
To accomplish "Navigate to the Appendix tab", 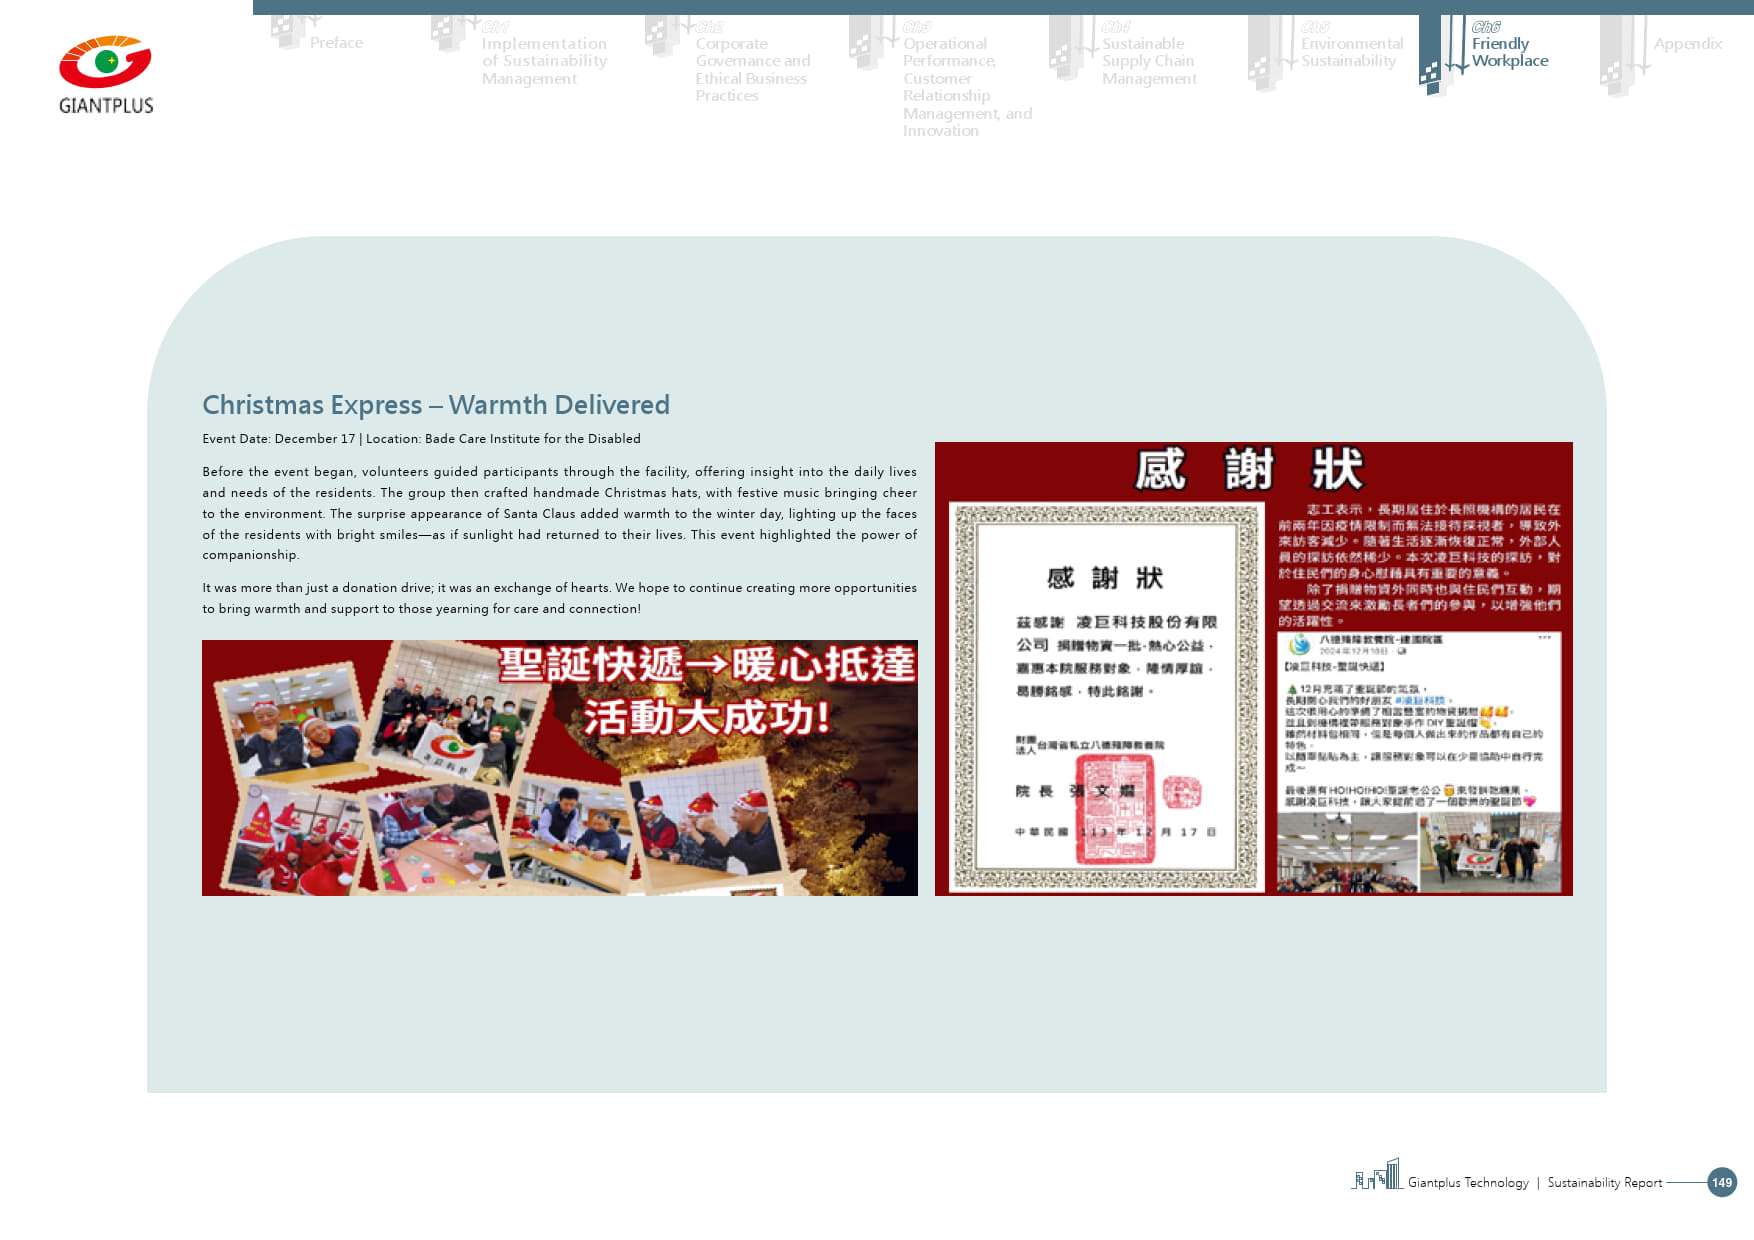I will pyautogui.click(x=1687, y=44).
